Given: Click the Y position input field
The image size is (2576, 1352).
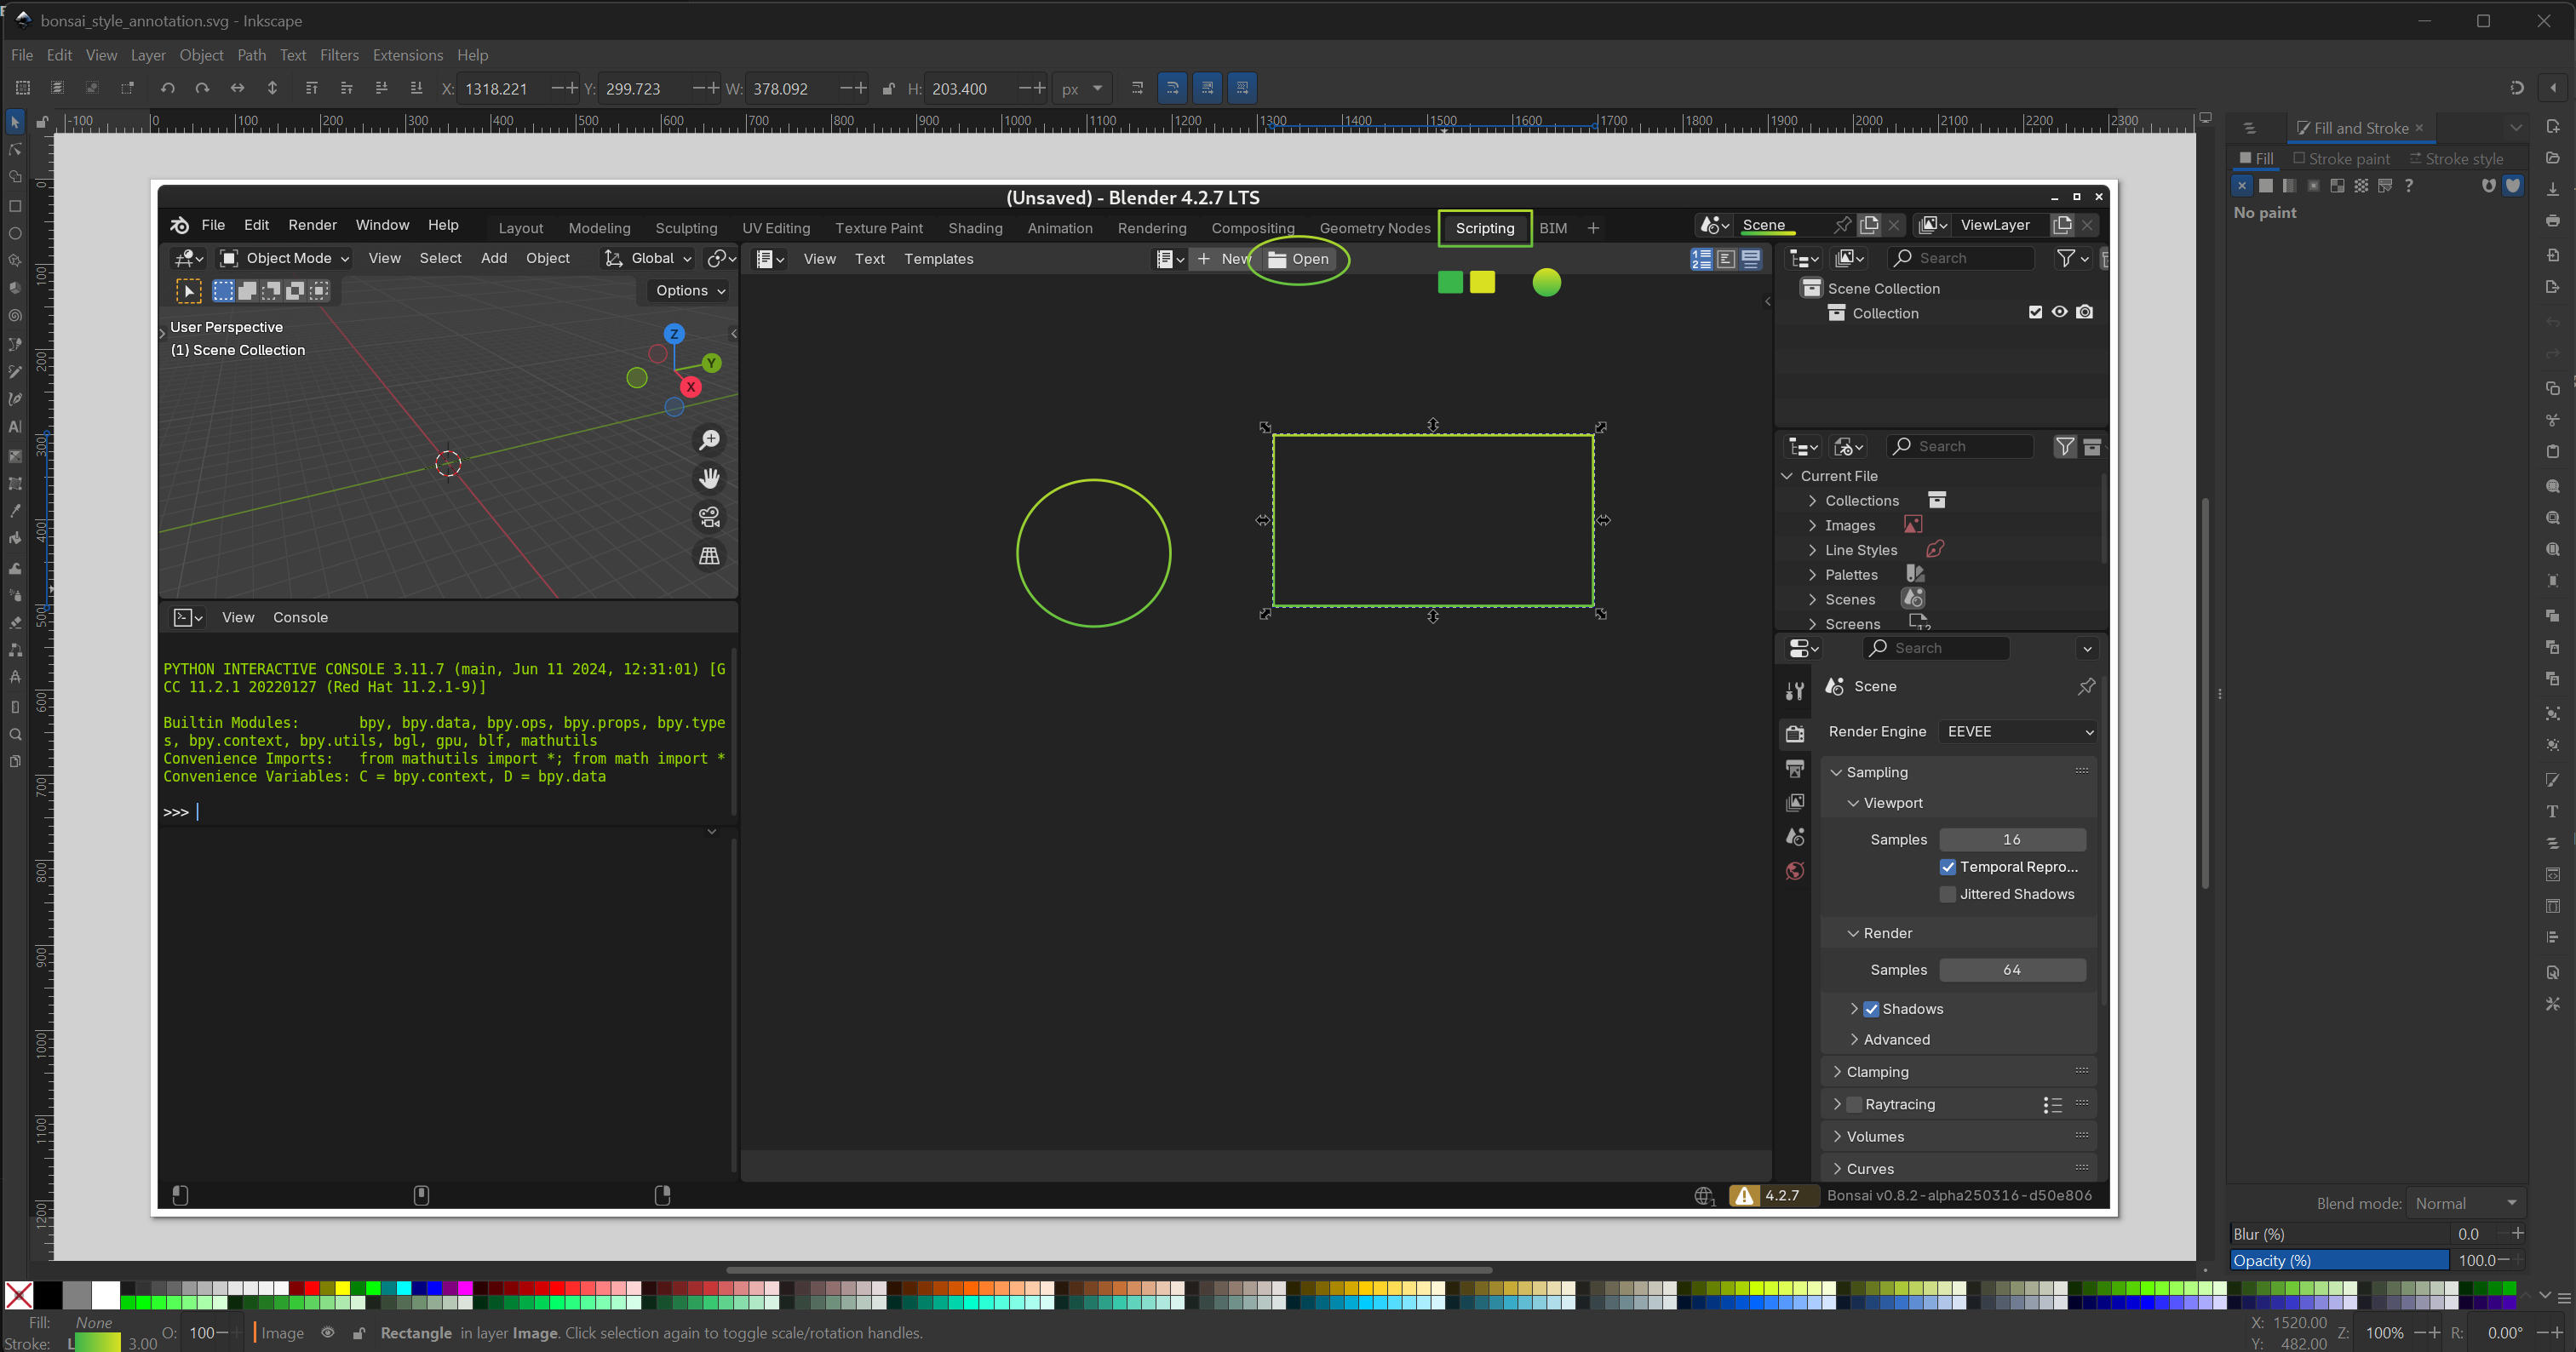Looking at the screenshot, I should point(644,88).
